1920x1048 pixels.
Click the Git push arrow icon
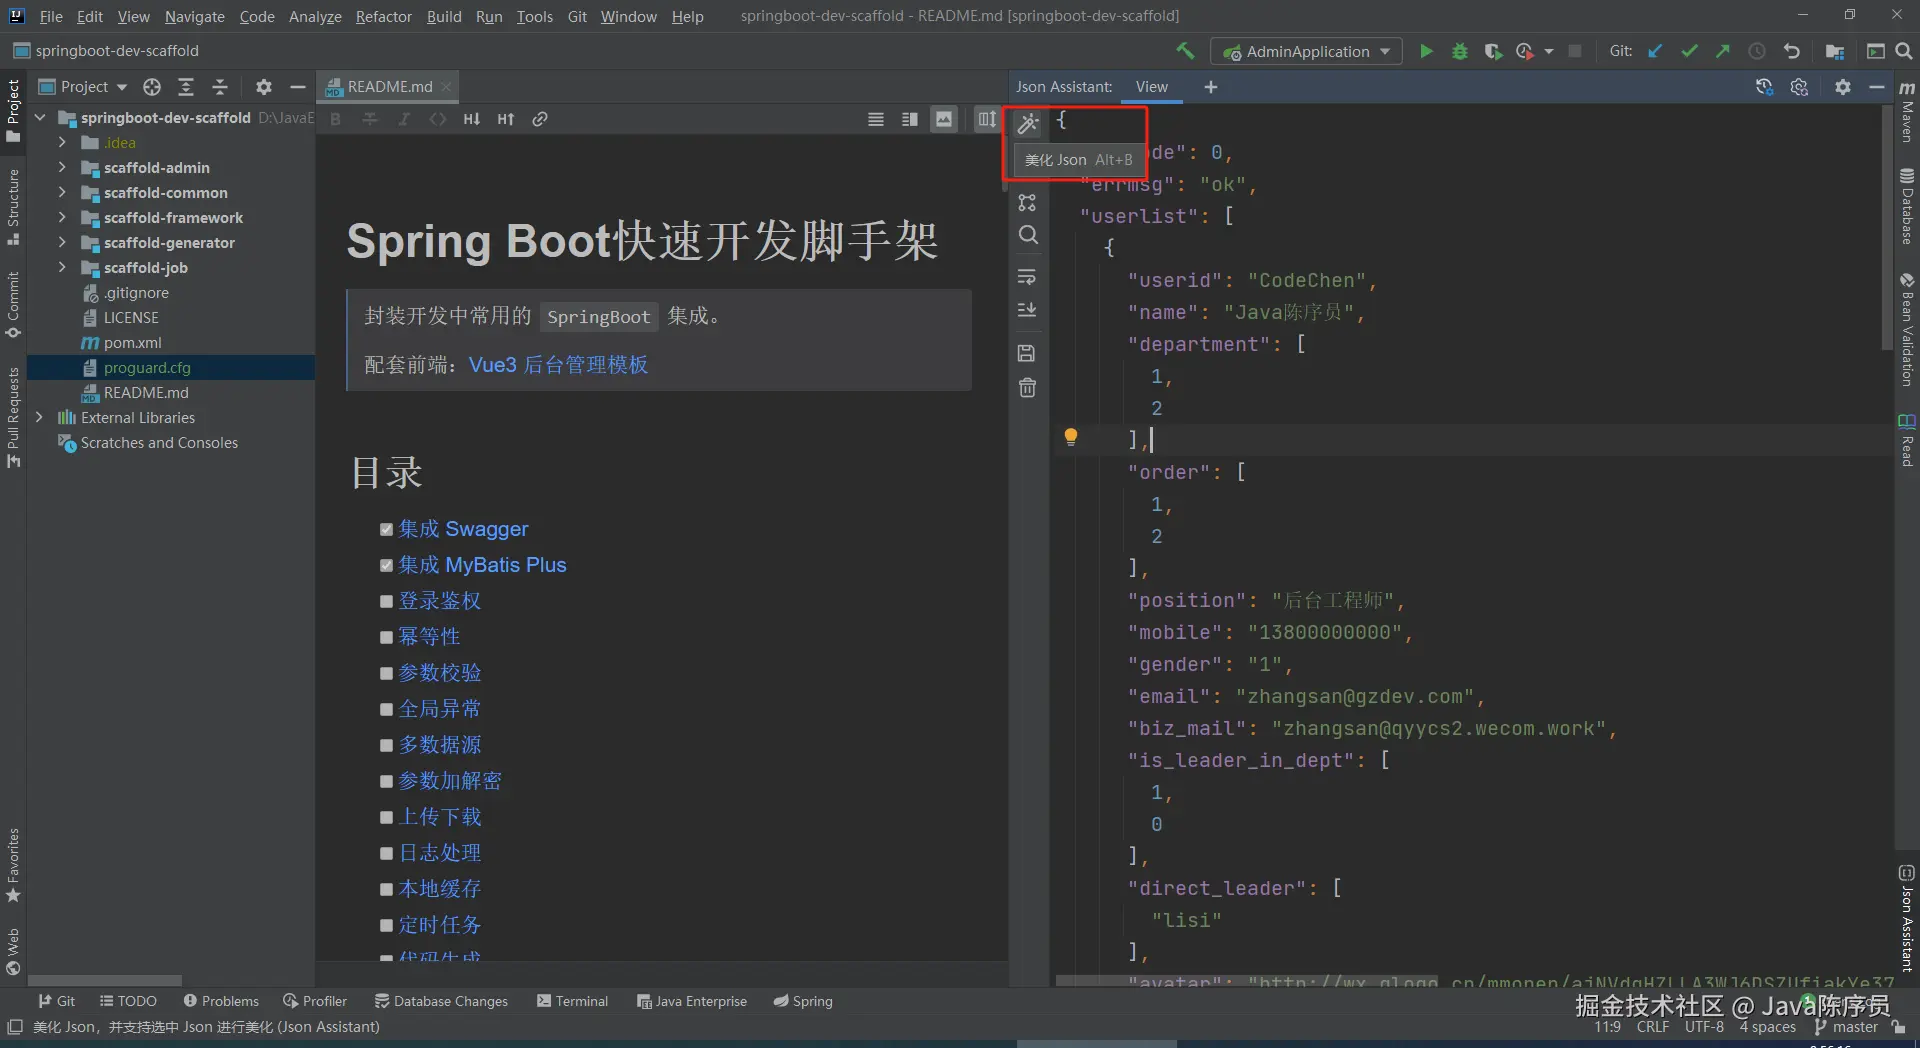coord(1723,51)
